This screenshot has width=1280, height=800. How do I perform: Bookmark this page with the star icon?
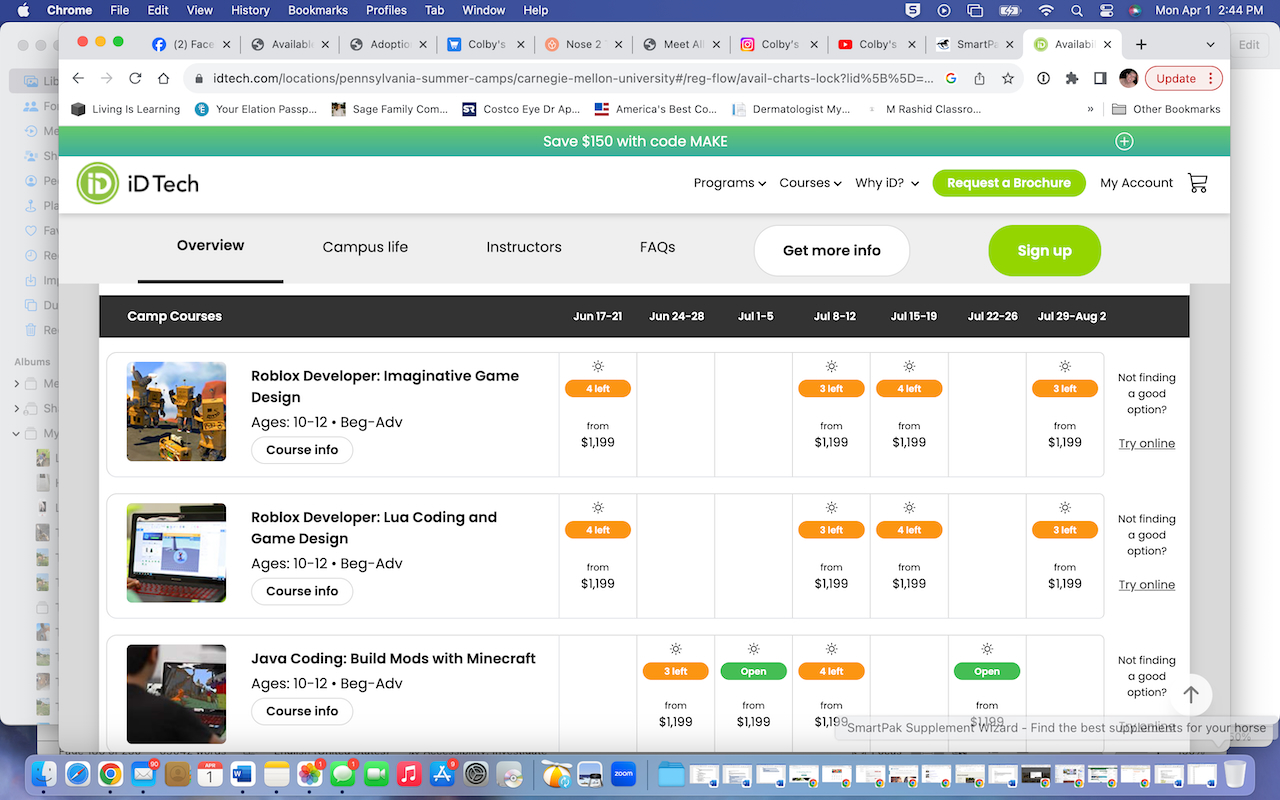(1008, 78)
